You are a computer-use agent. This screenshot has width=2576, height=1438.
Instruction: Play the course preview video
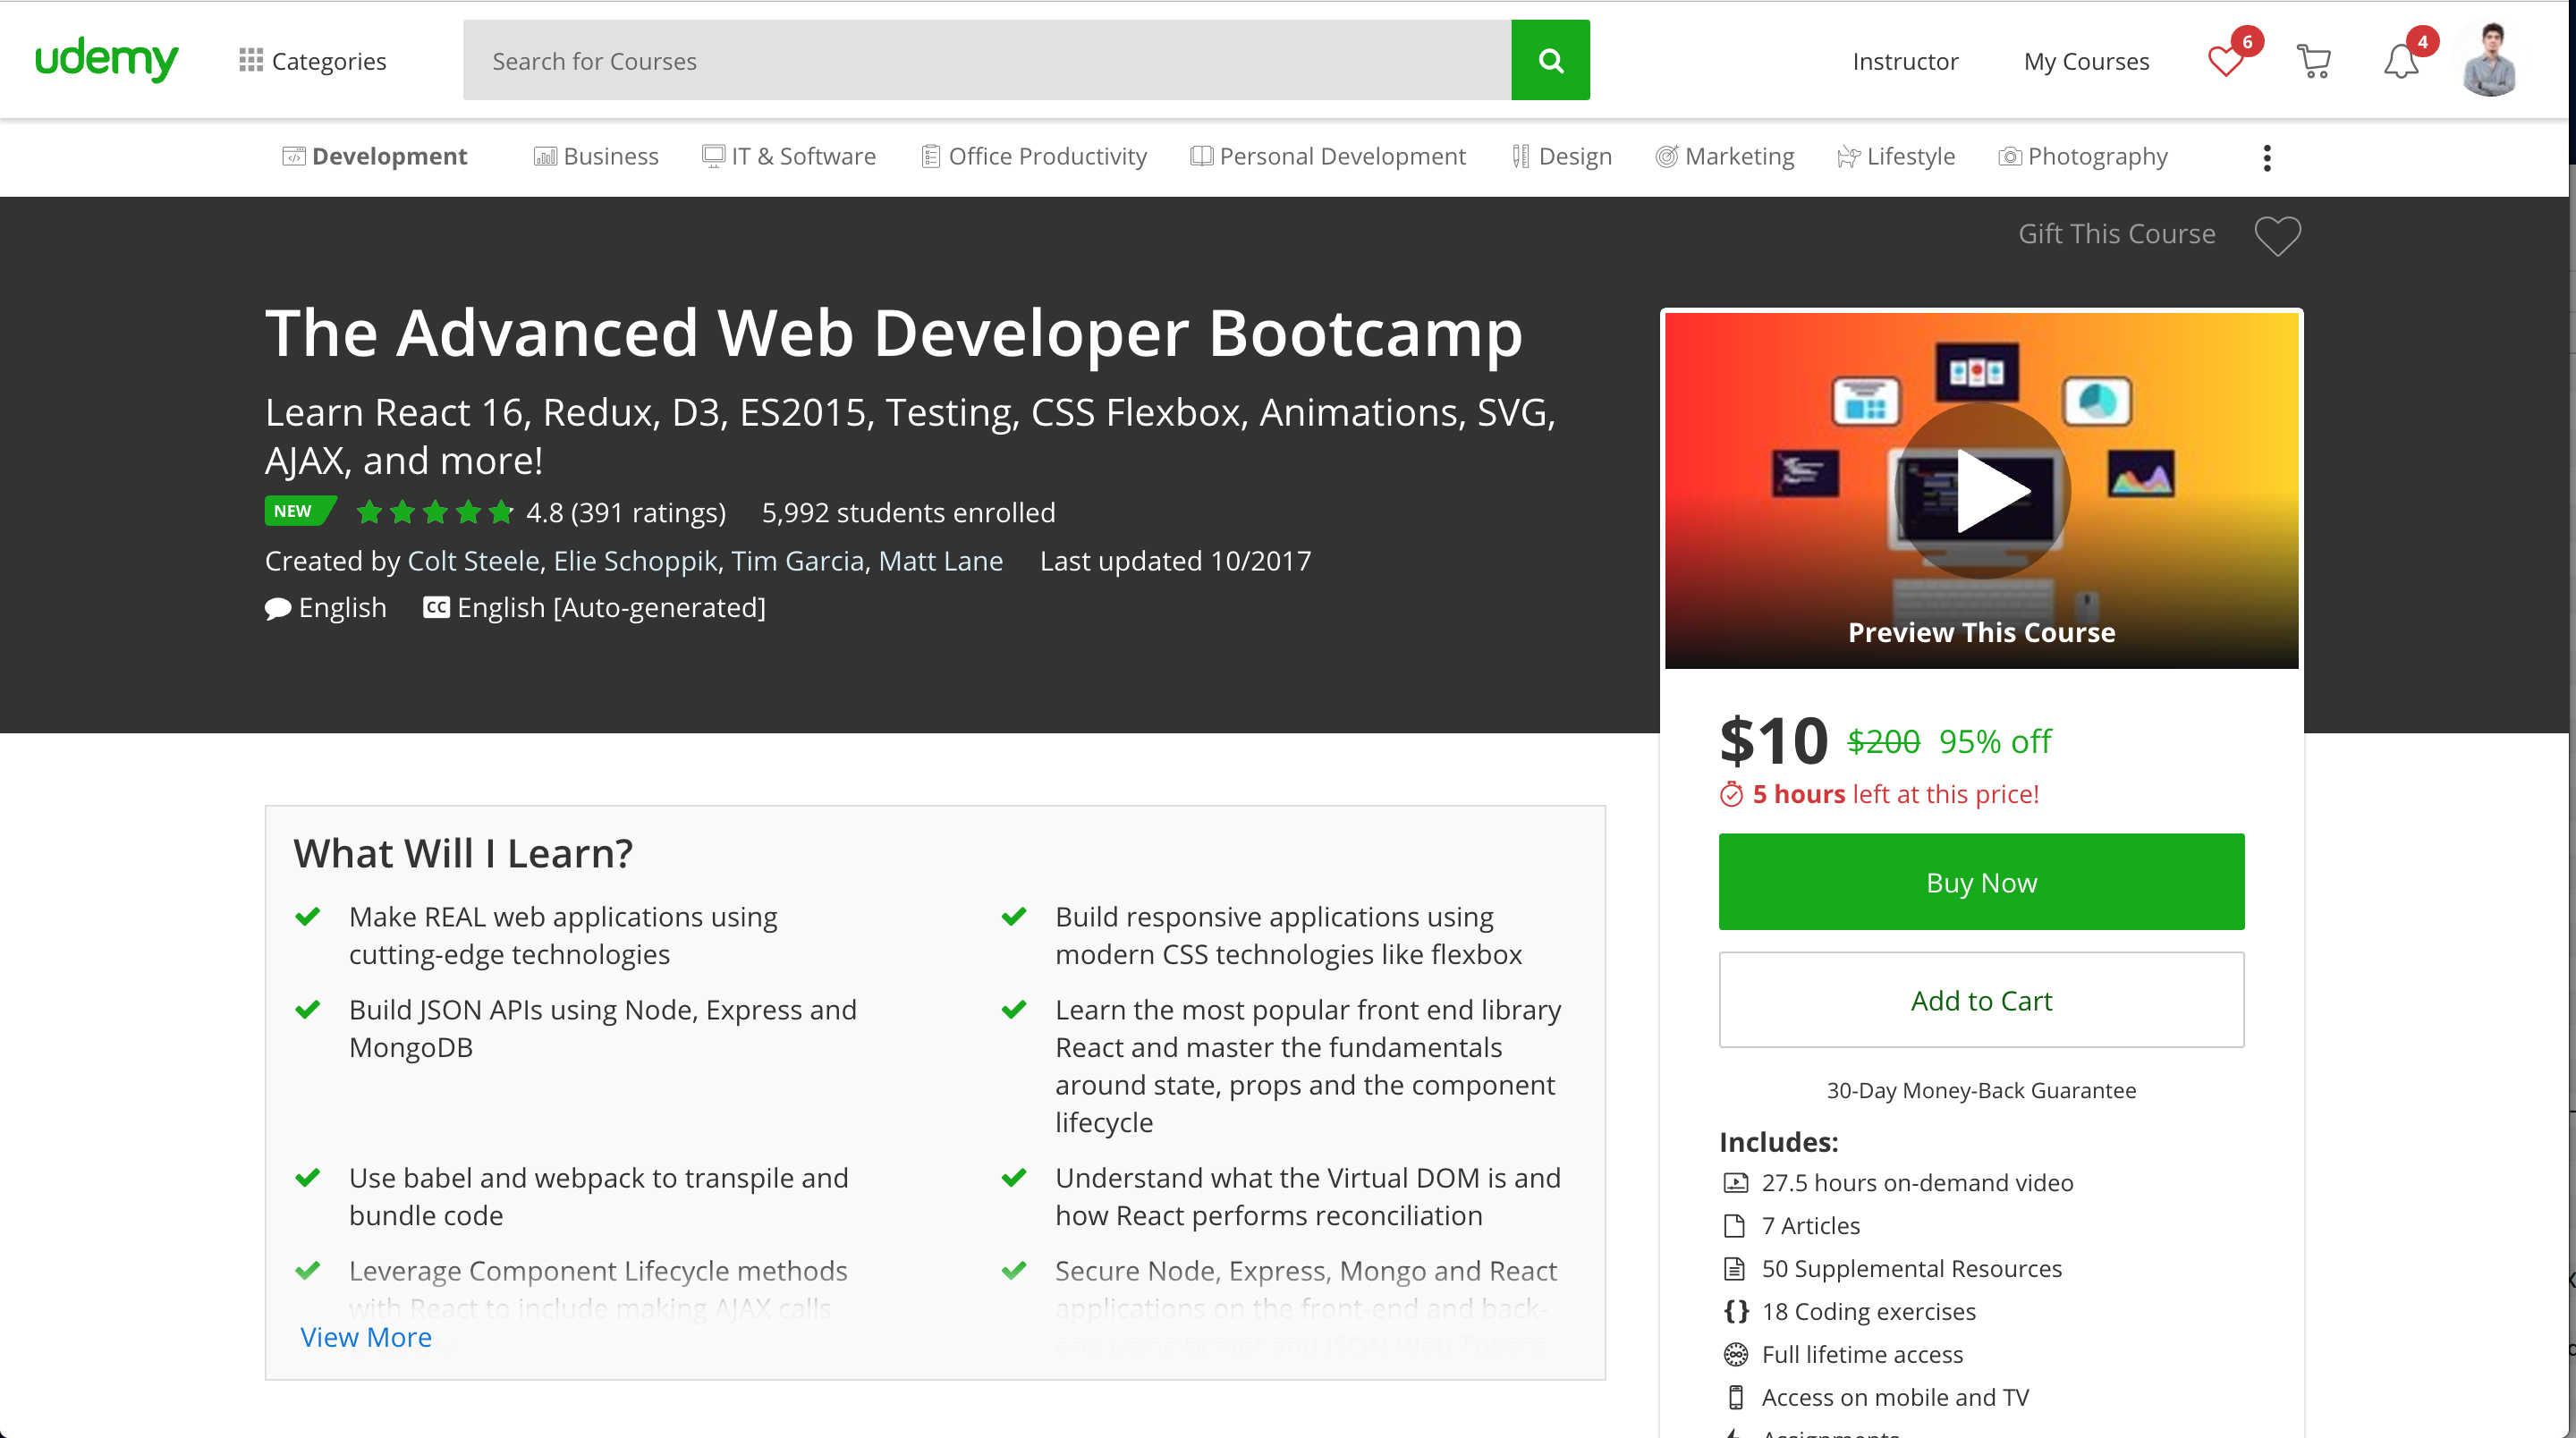coord(1981,490)
